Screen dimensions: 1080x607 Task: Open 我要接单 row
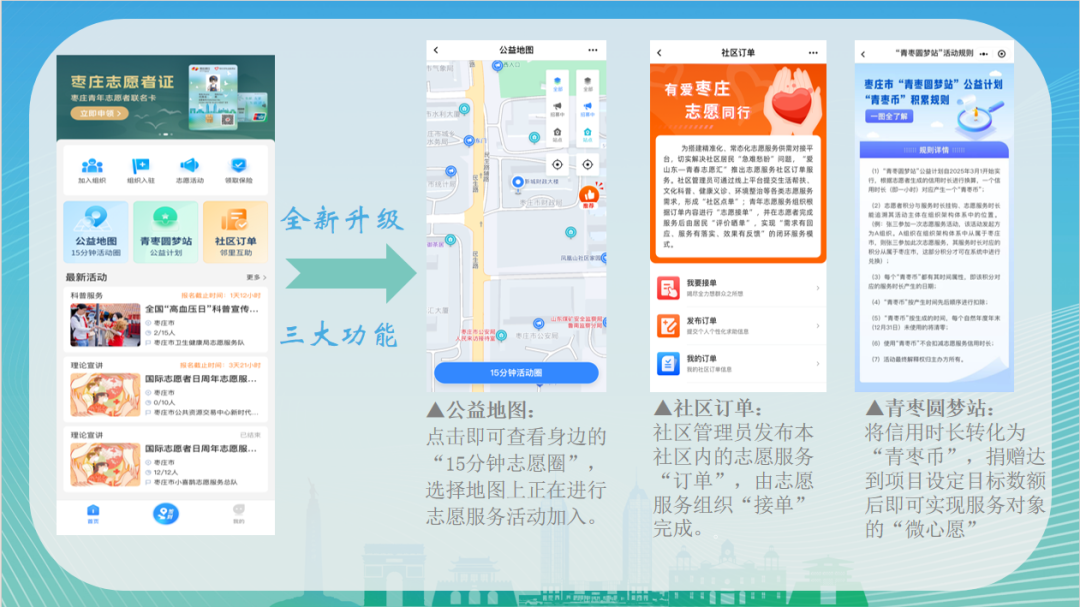coord(738,288)
